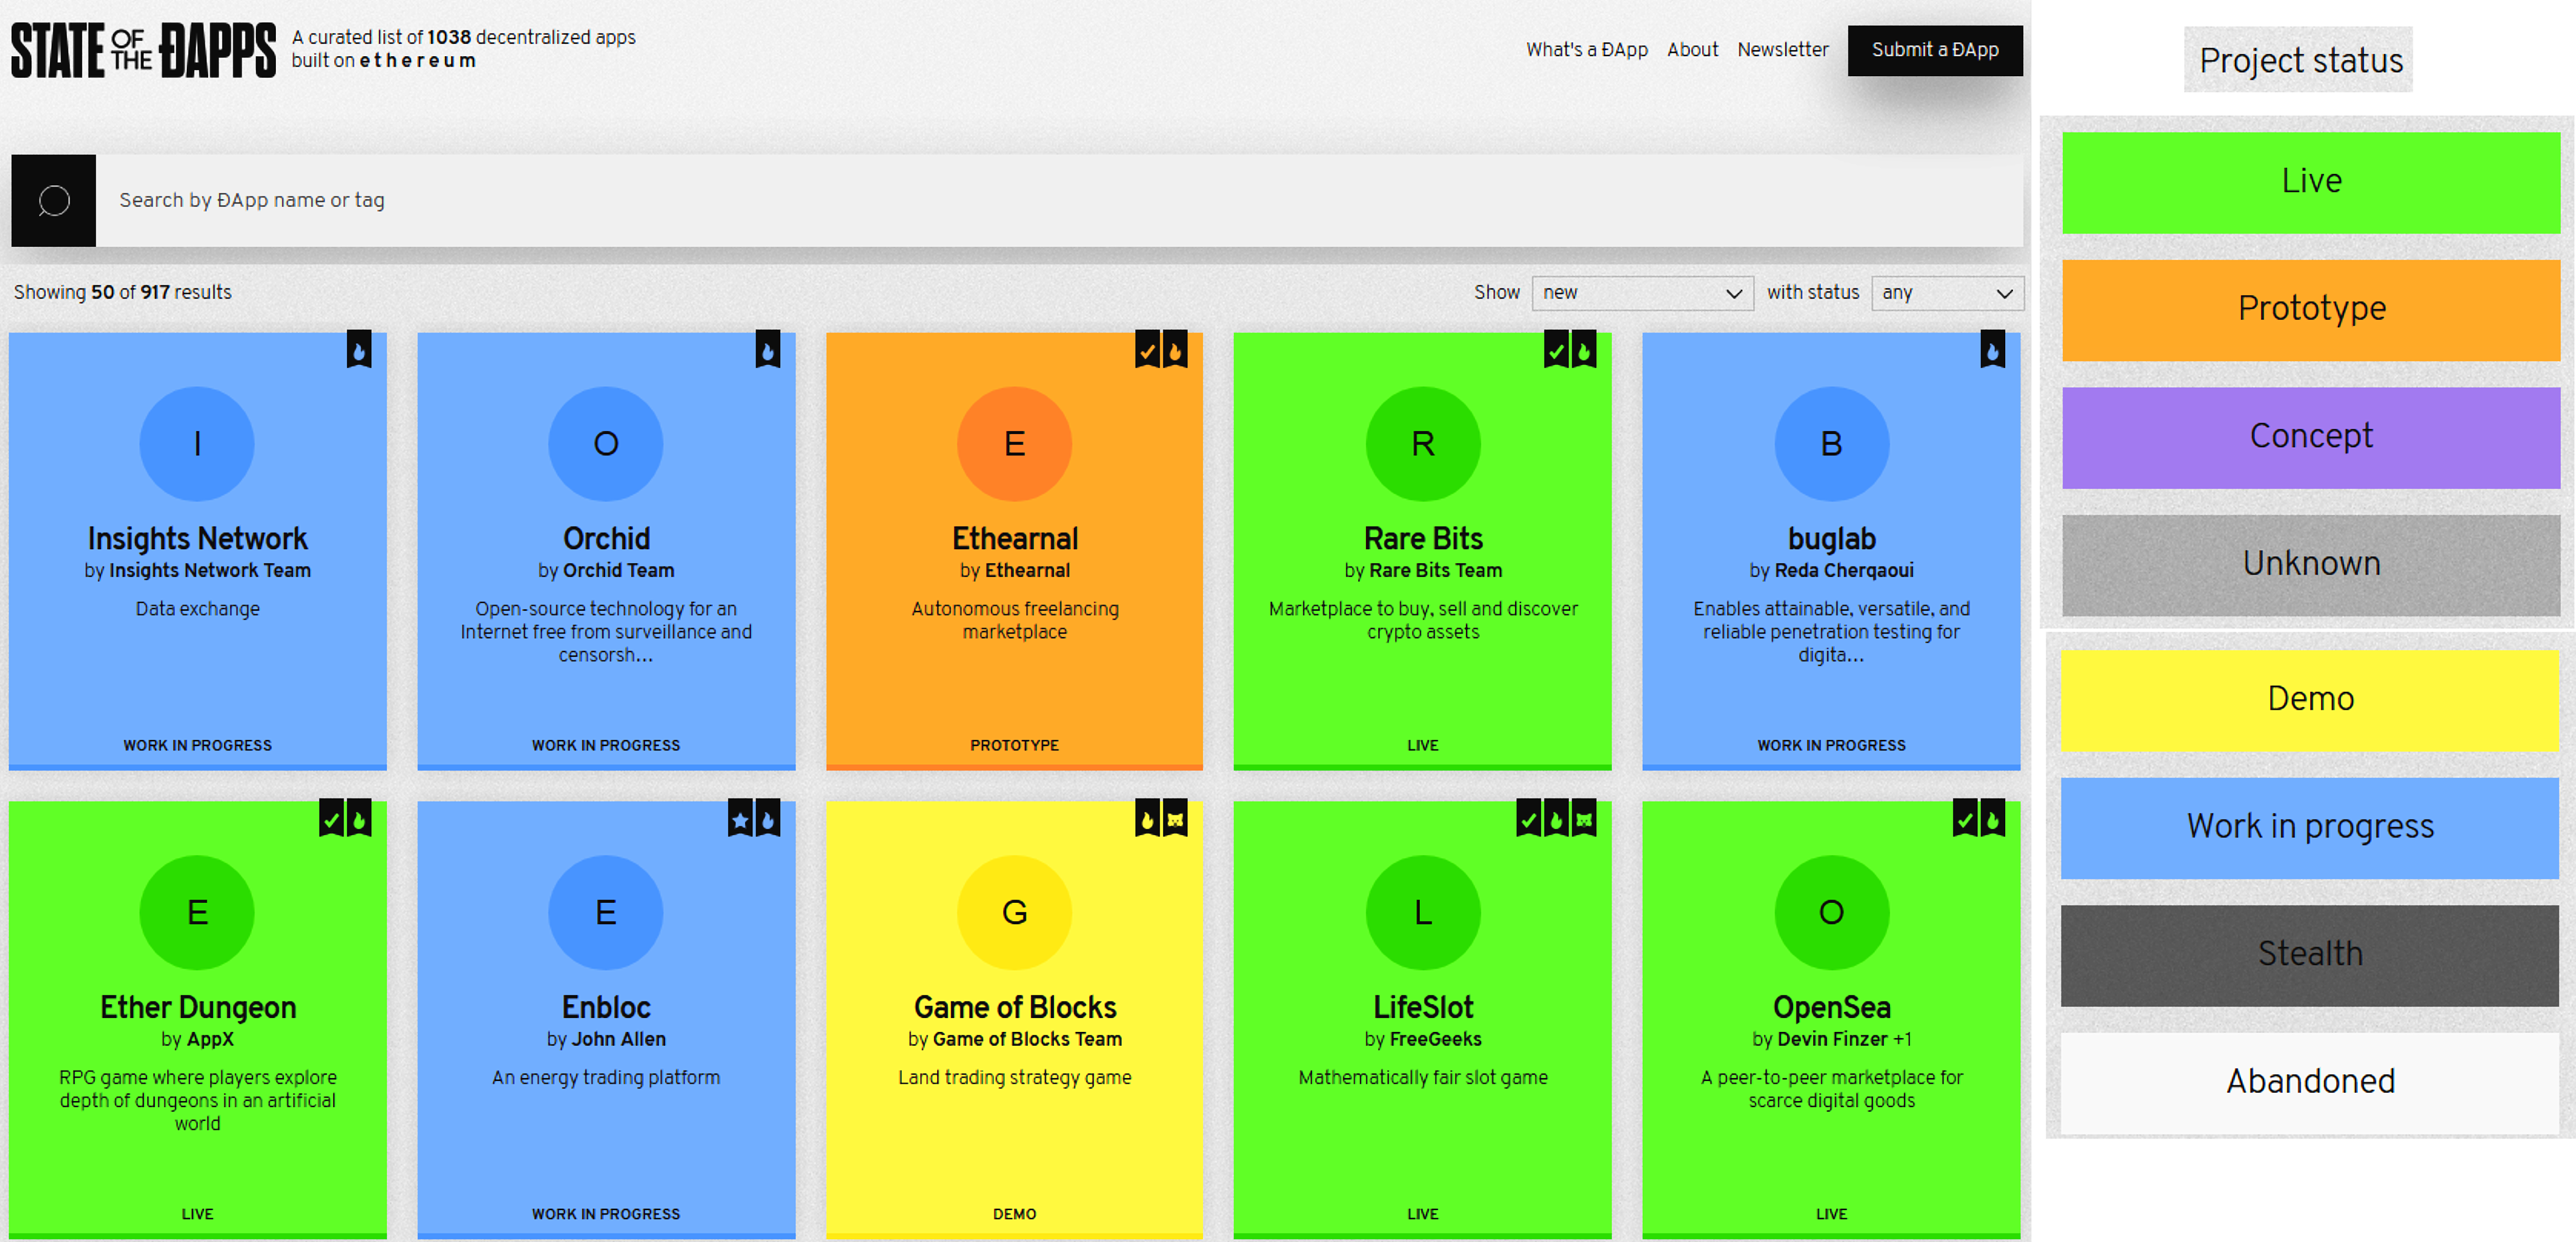2576x1242 pixels.
Task: Click the orange Prototype status swatch
Action: [2311, 310]
